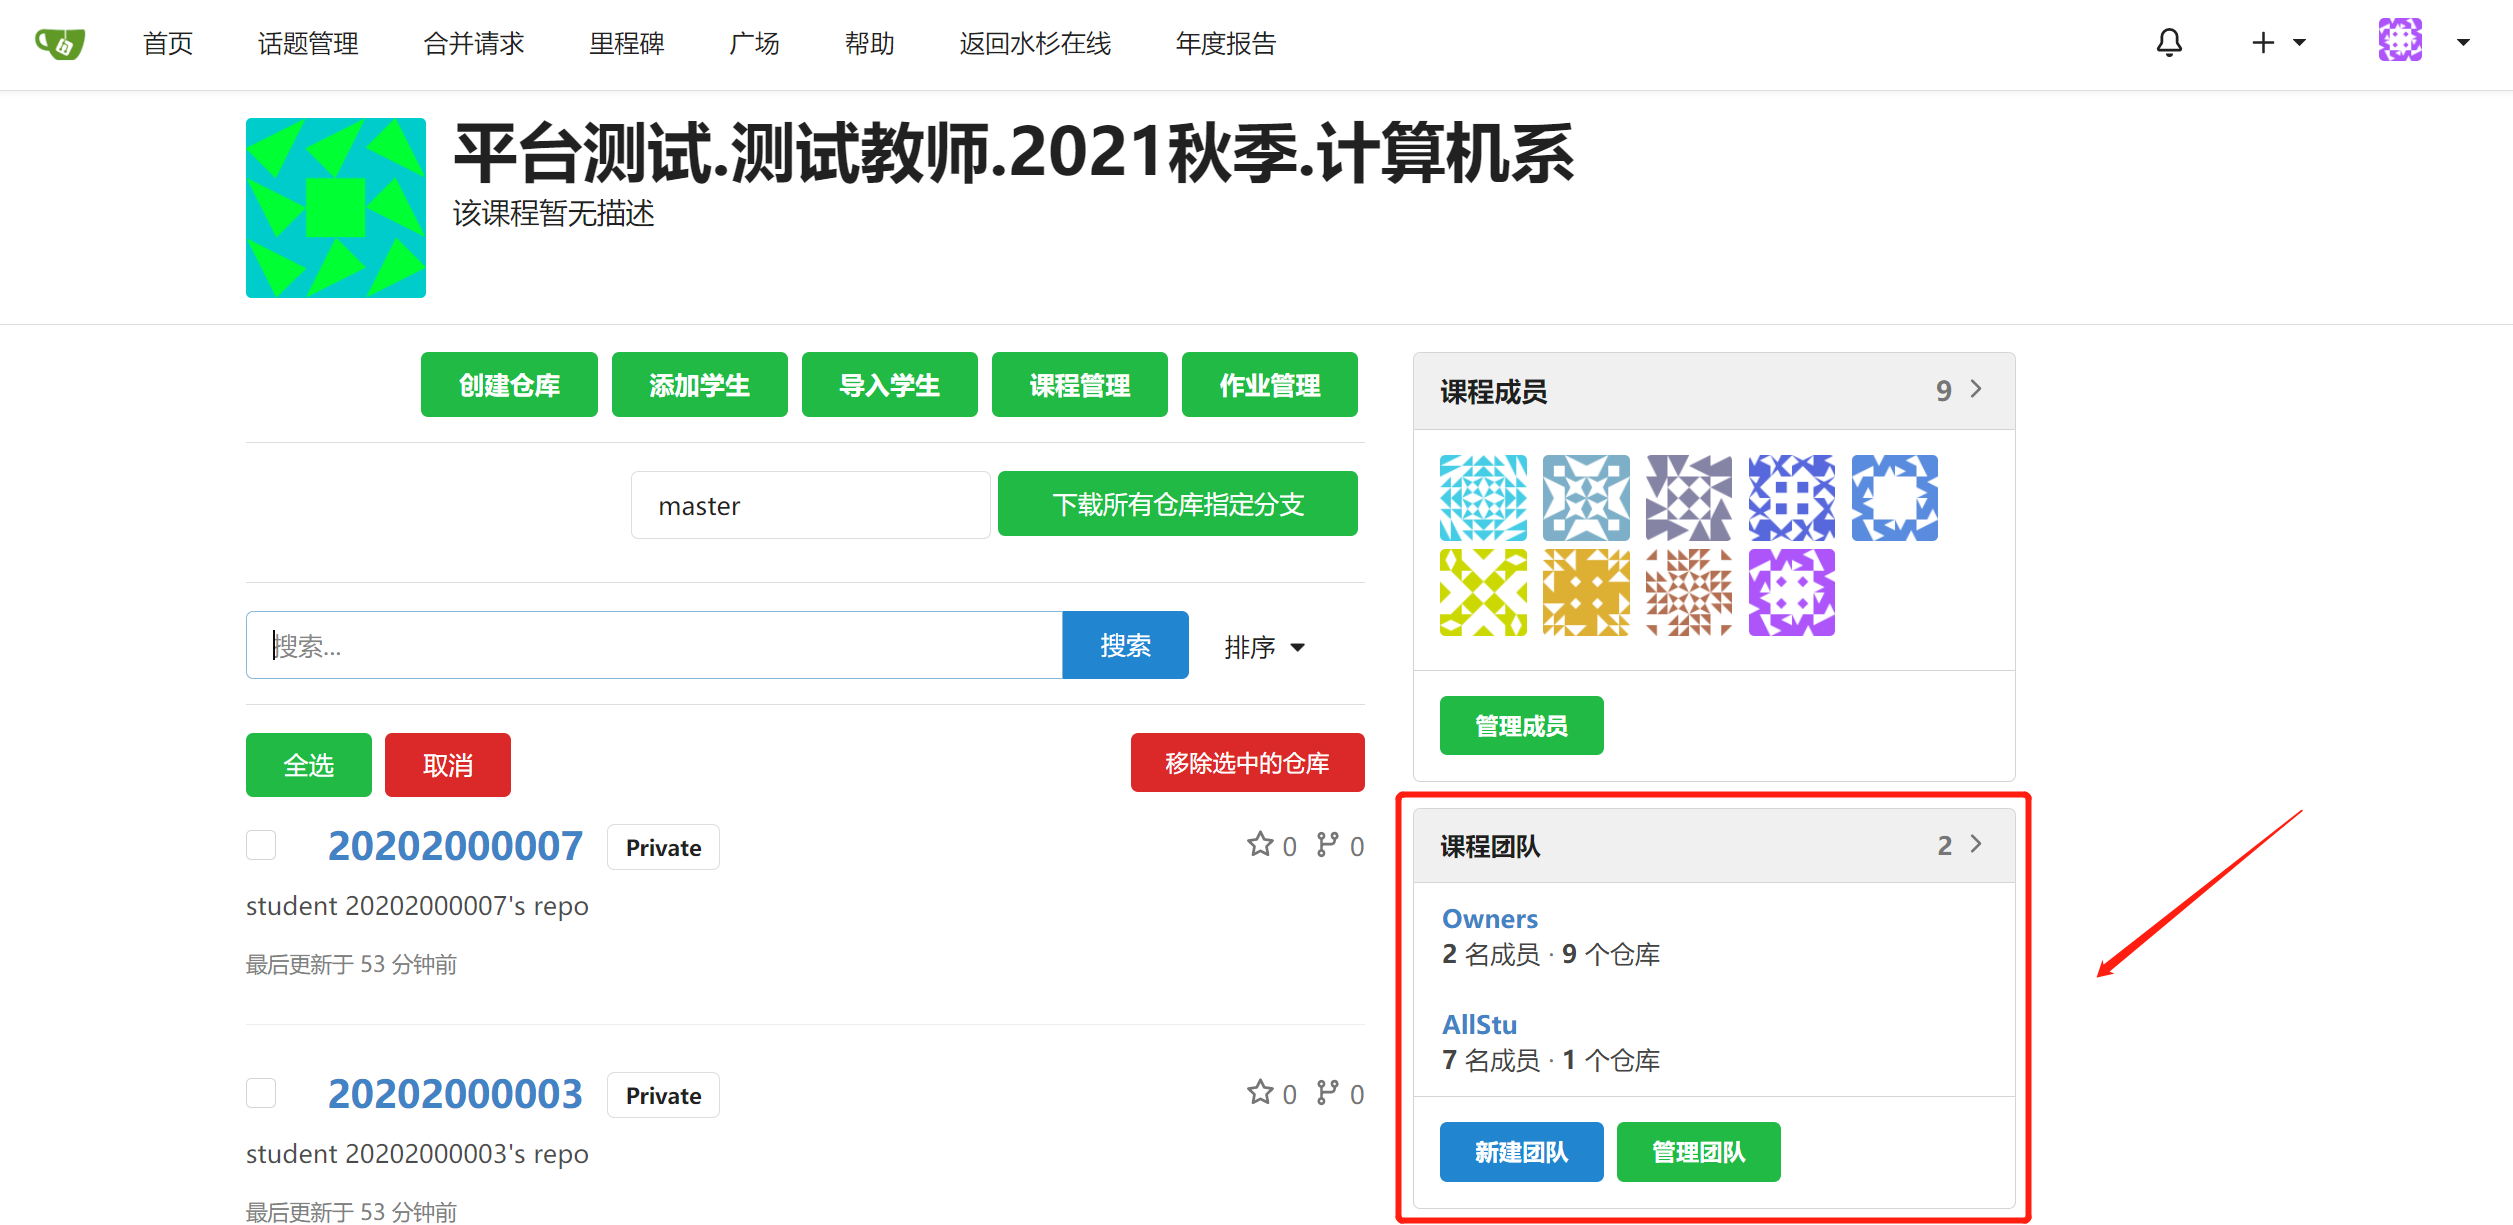Go to 首页 home page

168,44
